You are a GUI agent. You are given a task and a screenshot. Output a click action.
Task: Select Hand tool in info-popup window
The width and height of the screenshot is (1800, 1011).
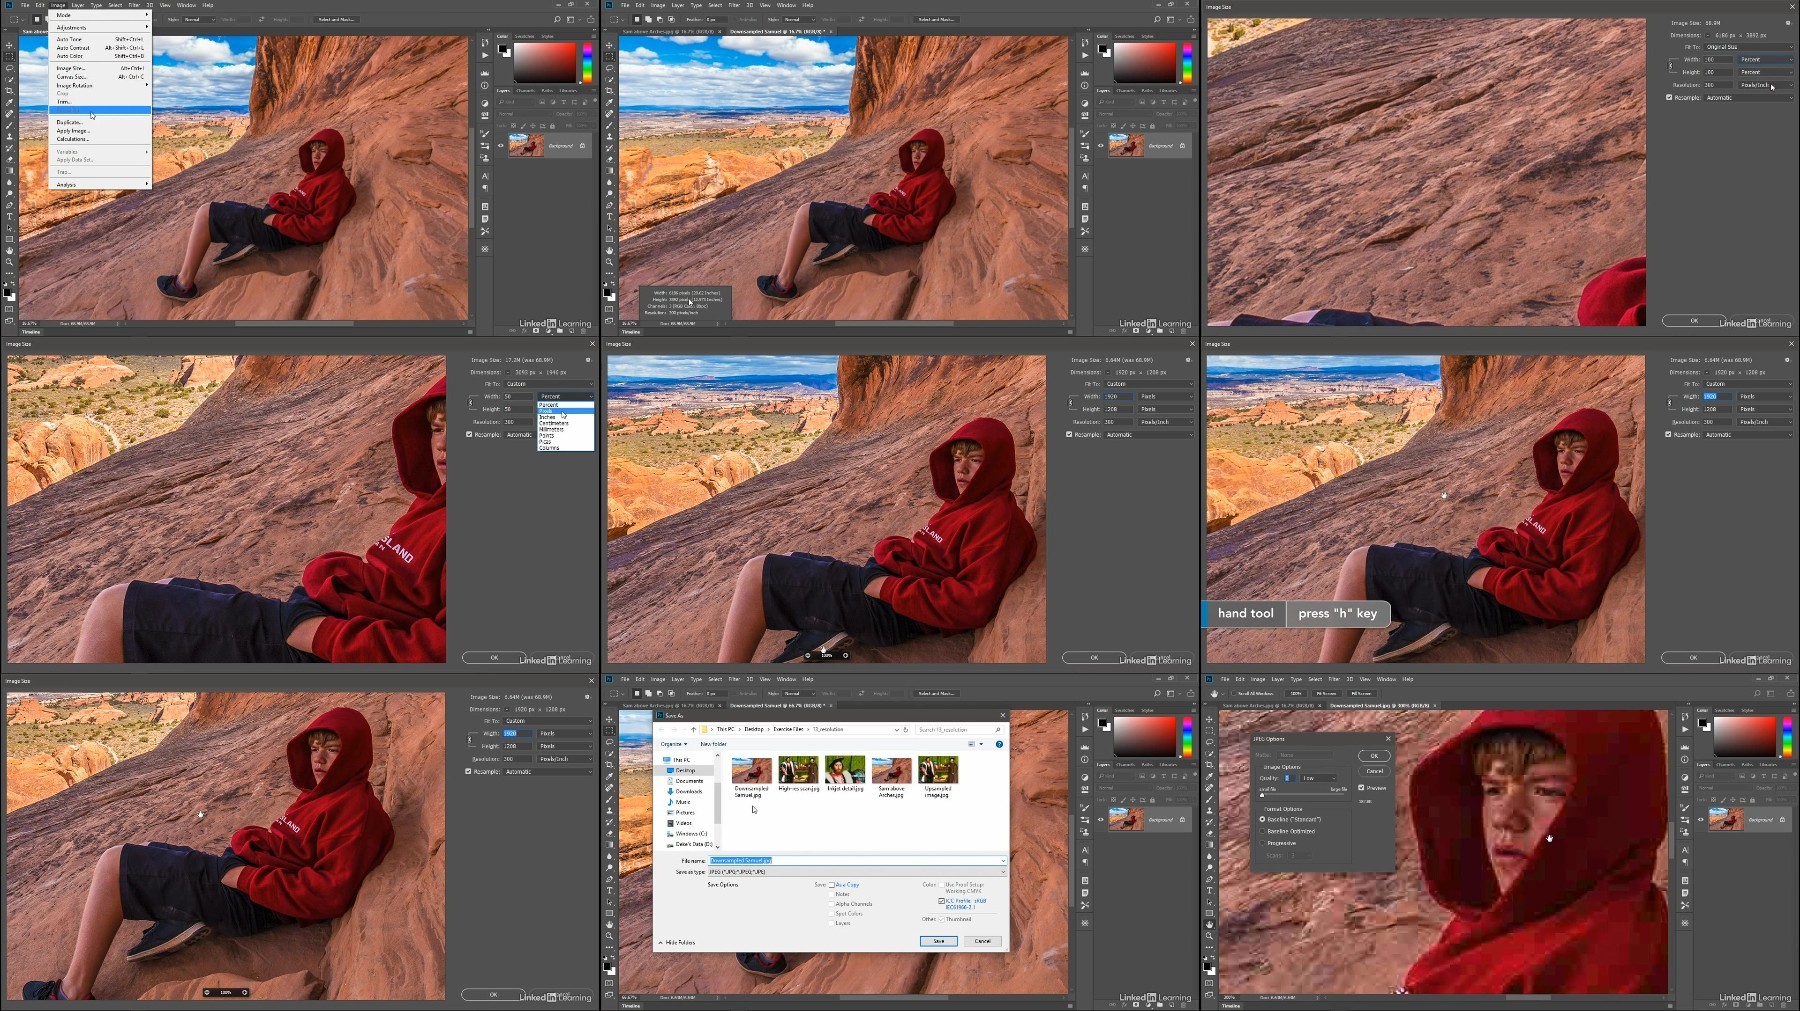609,251
